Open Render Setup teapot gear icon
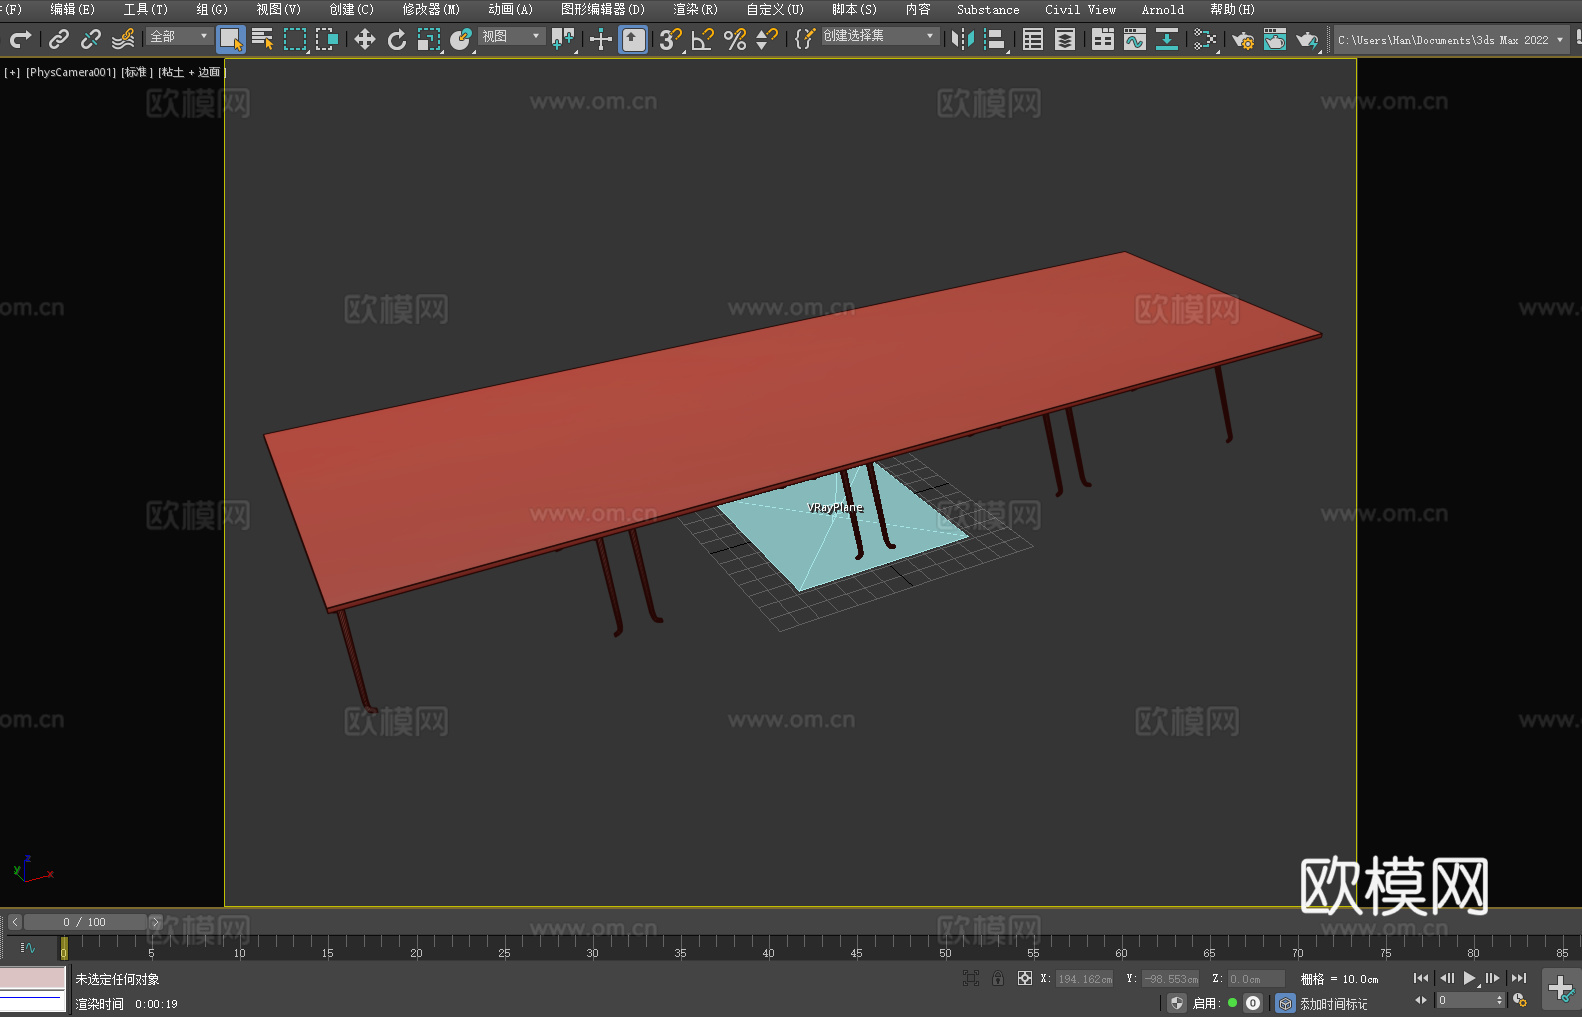 point(1243,39)
